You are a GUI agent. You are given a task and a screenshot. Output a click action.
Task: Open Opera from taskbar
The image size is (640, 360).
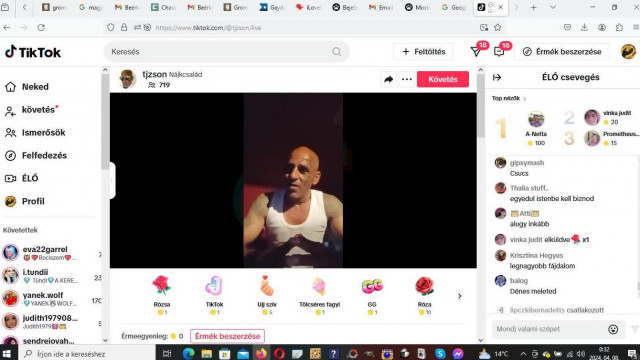279,353
